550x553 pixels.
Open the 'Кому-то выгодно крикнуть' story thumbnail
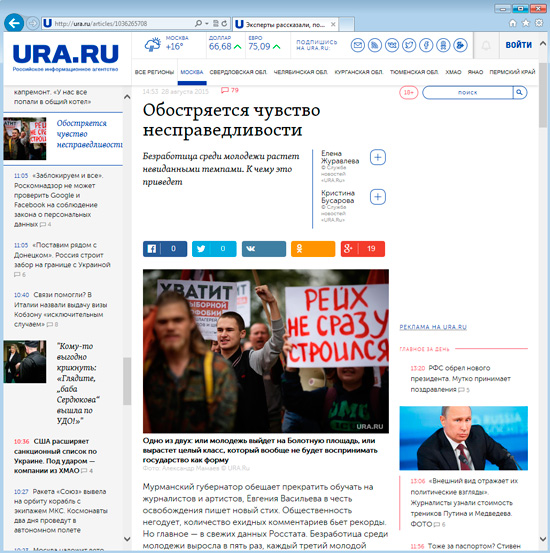[x=25, y=361]
